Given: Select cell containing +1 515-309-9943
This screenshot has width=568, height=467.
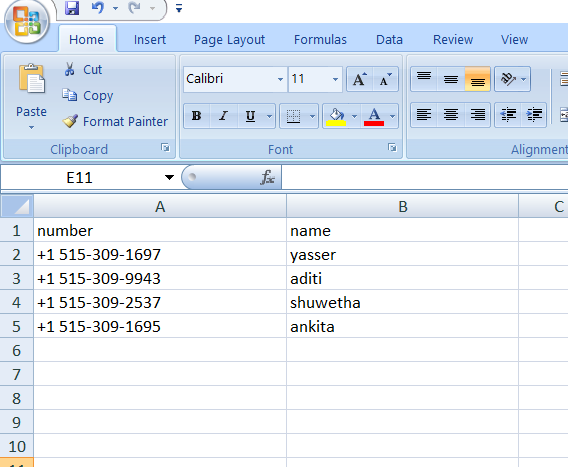Looking at the screenshot, I should [160, 278].
